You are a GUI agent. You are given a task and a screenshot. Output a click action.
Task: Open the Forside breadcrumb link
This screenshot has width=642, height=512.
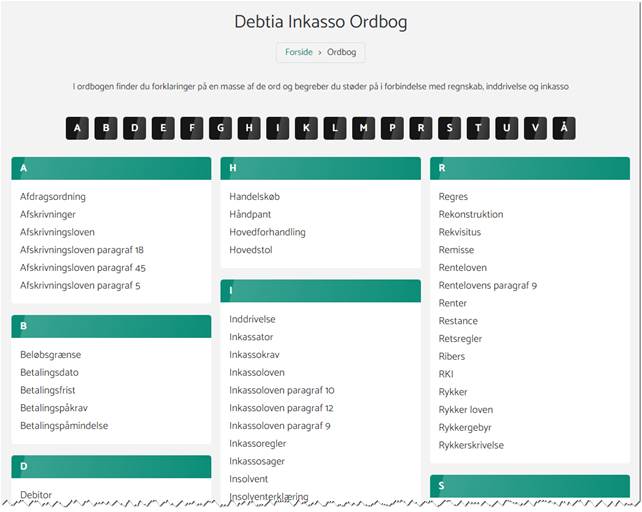click(x=298, y=51)
